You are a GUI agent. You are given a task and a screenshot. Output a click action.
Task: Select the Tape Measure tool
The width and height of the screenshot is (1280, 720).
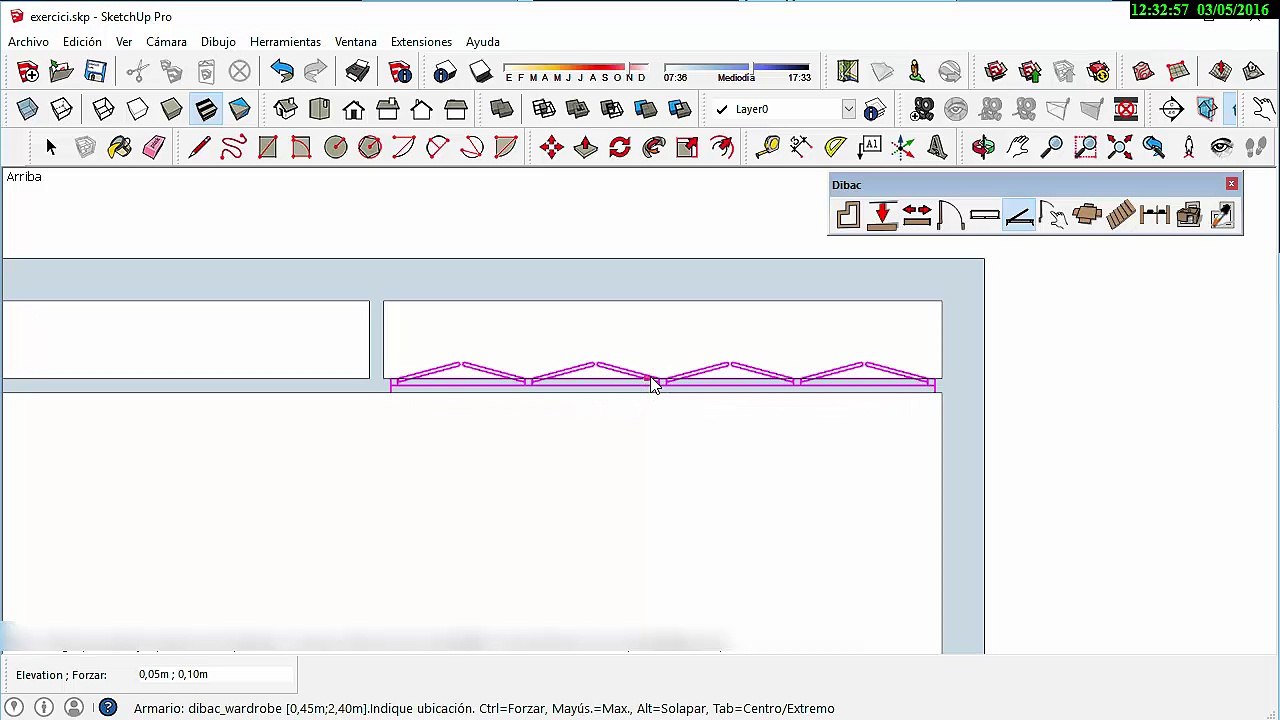coord(767,148)
